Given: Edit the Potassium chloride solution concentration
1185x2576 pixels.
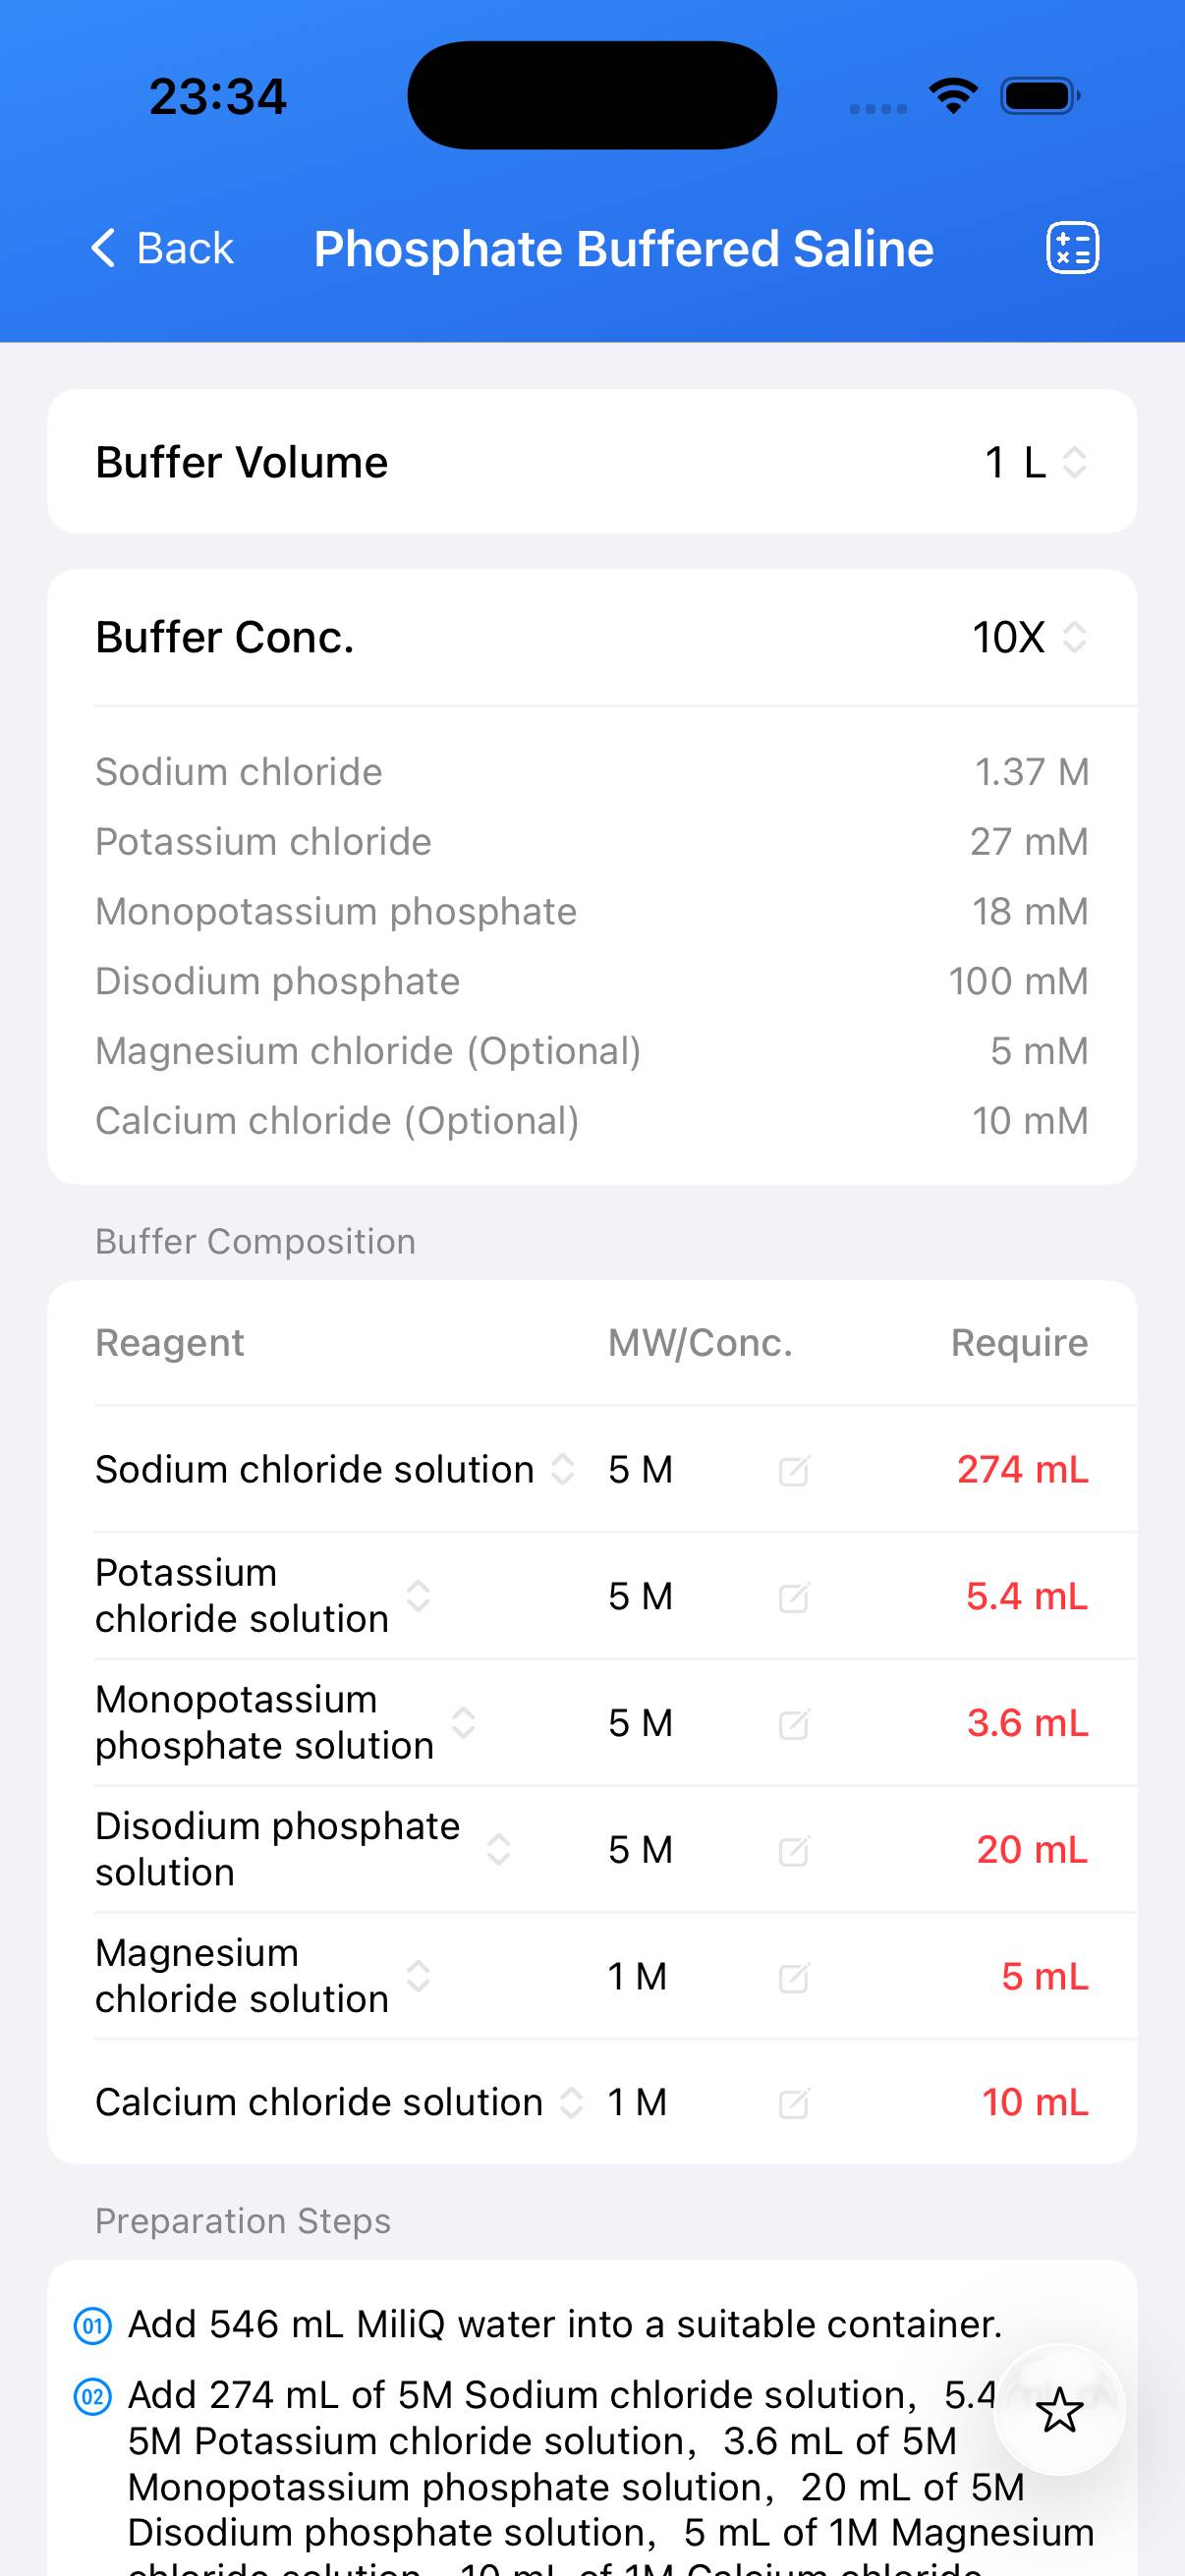Looking at the screenshot, I should point(793,1598).
